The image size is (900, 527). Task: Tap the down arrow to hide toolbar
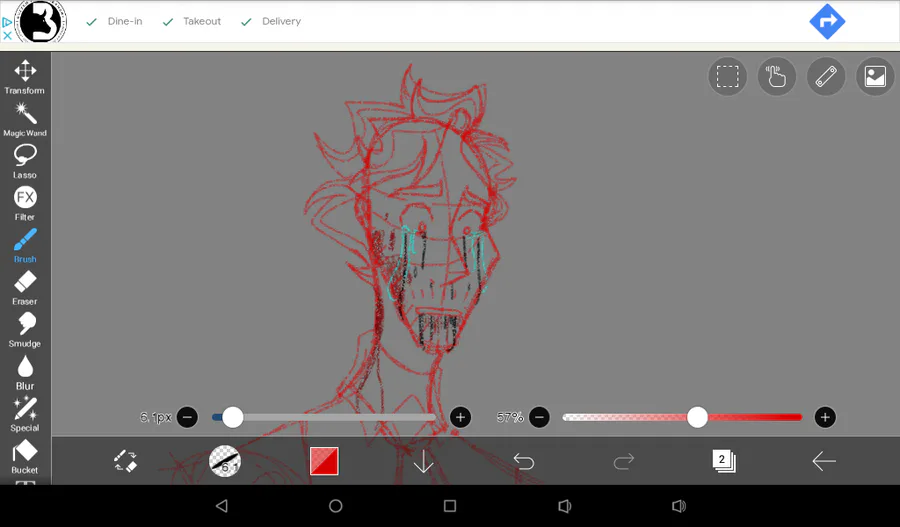click(424, 461)
